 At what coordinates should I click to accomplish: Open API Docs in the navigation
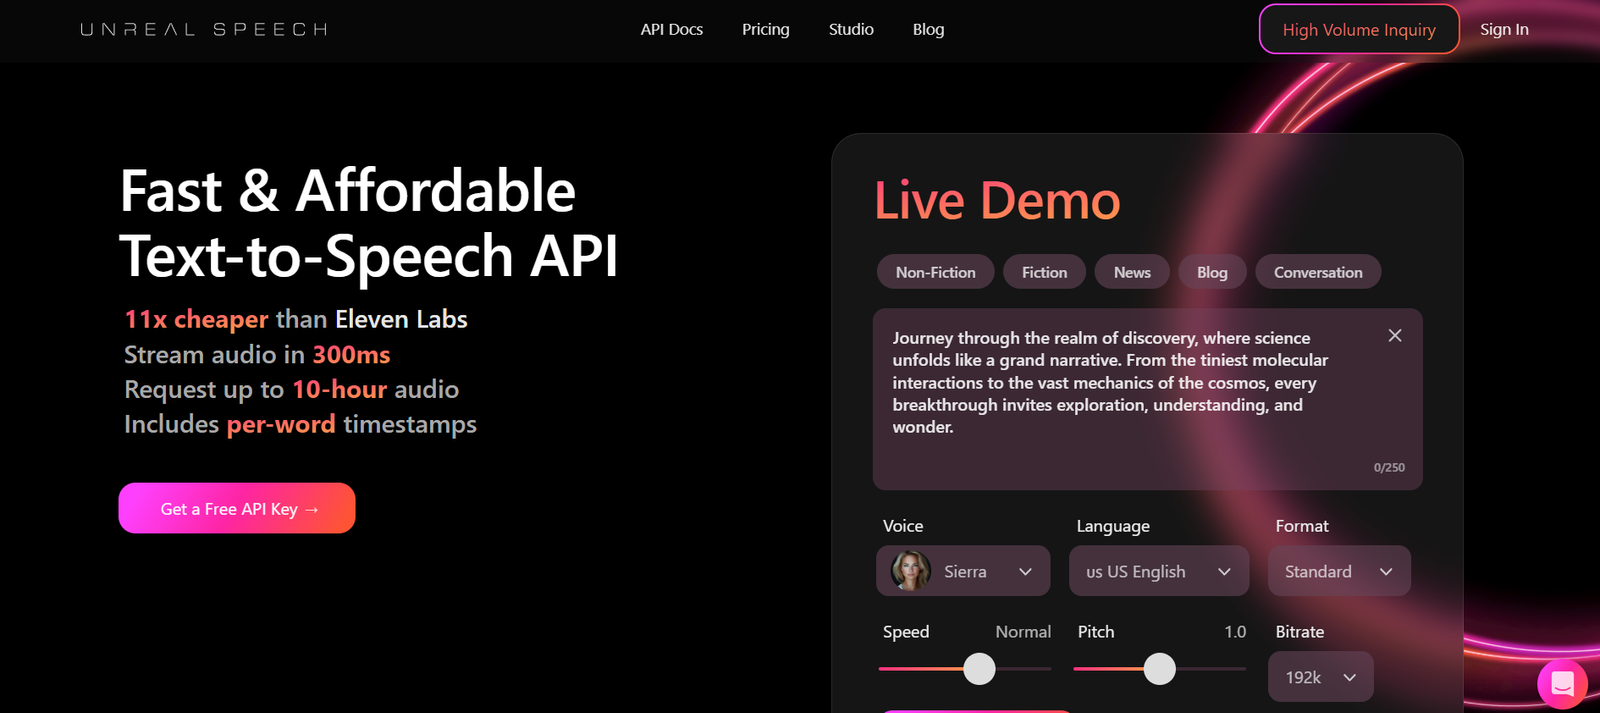[x=672, y=30]
